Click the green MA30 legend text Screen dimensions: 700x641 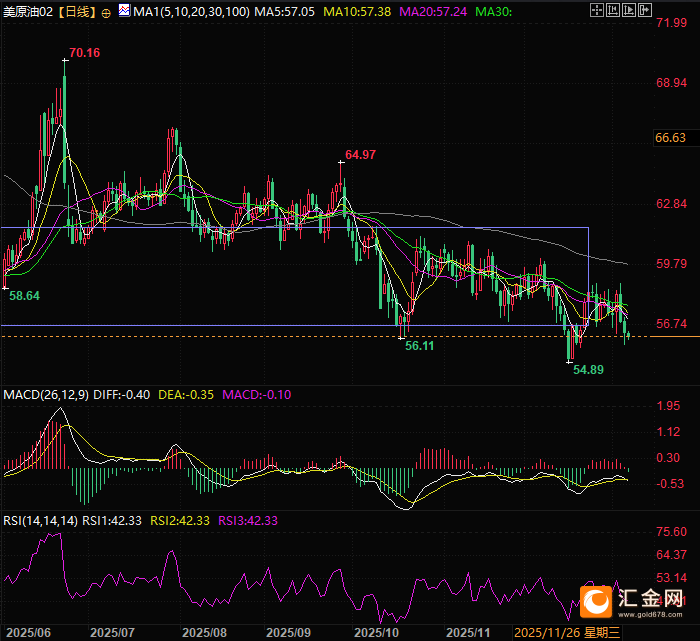491,12
